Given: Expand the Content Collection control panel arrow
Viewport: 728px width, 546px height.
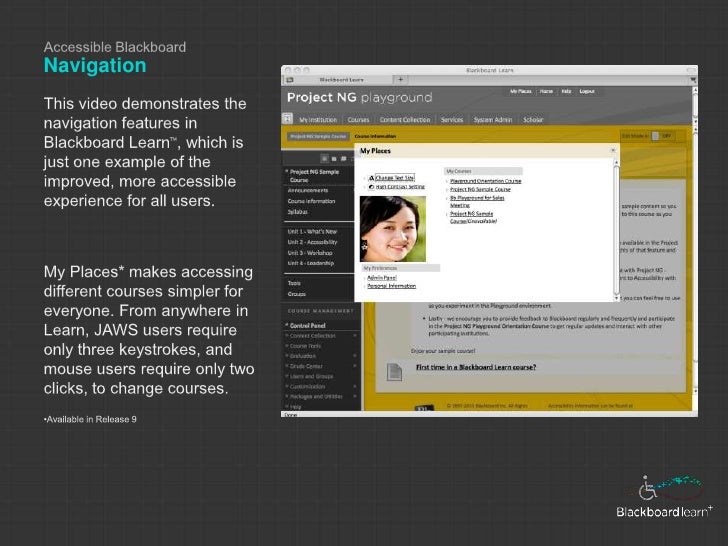Looking at the screenshot, I should pos(355,336).
